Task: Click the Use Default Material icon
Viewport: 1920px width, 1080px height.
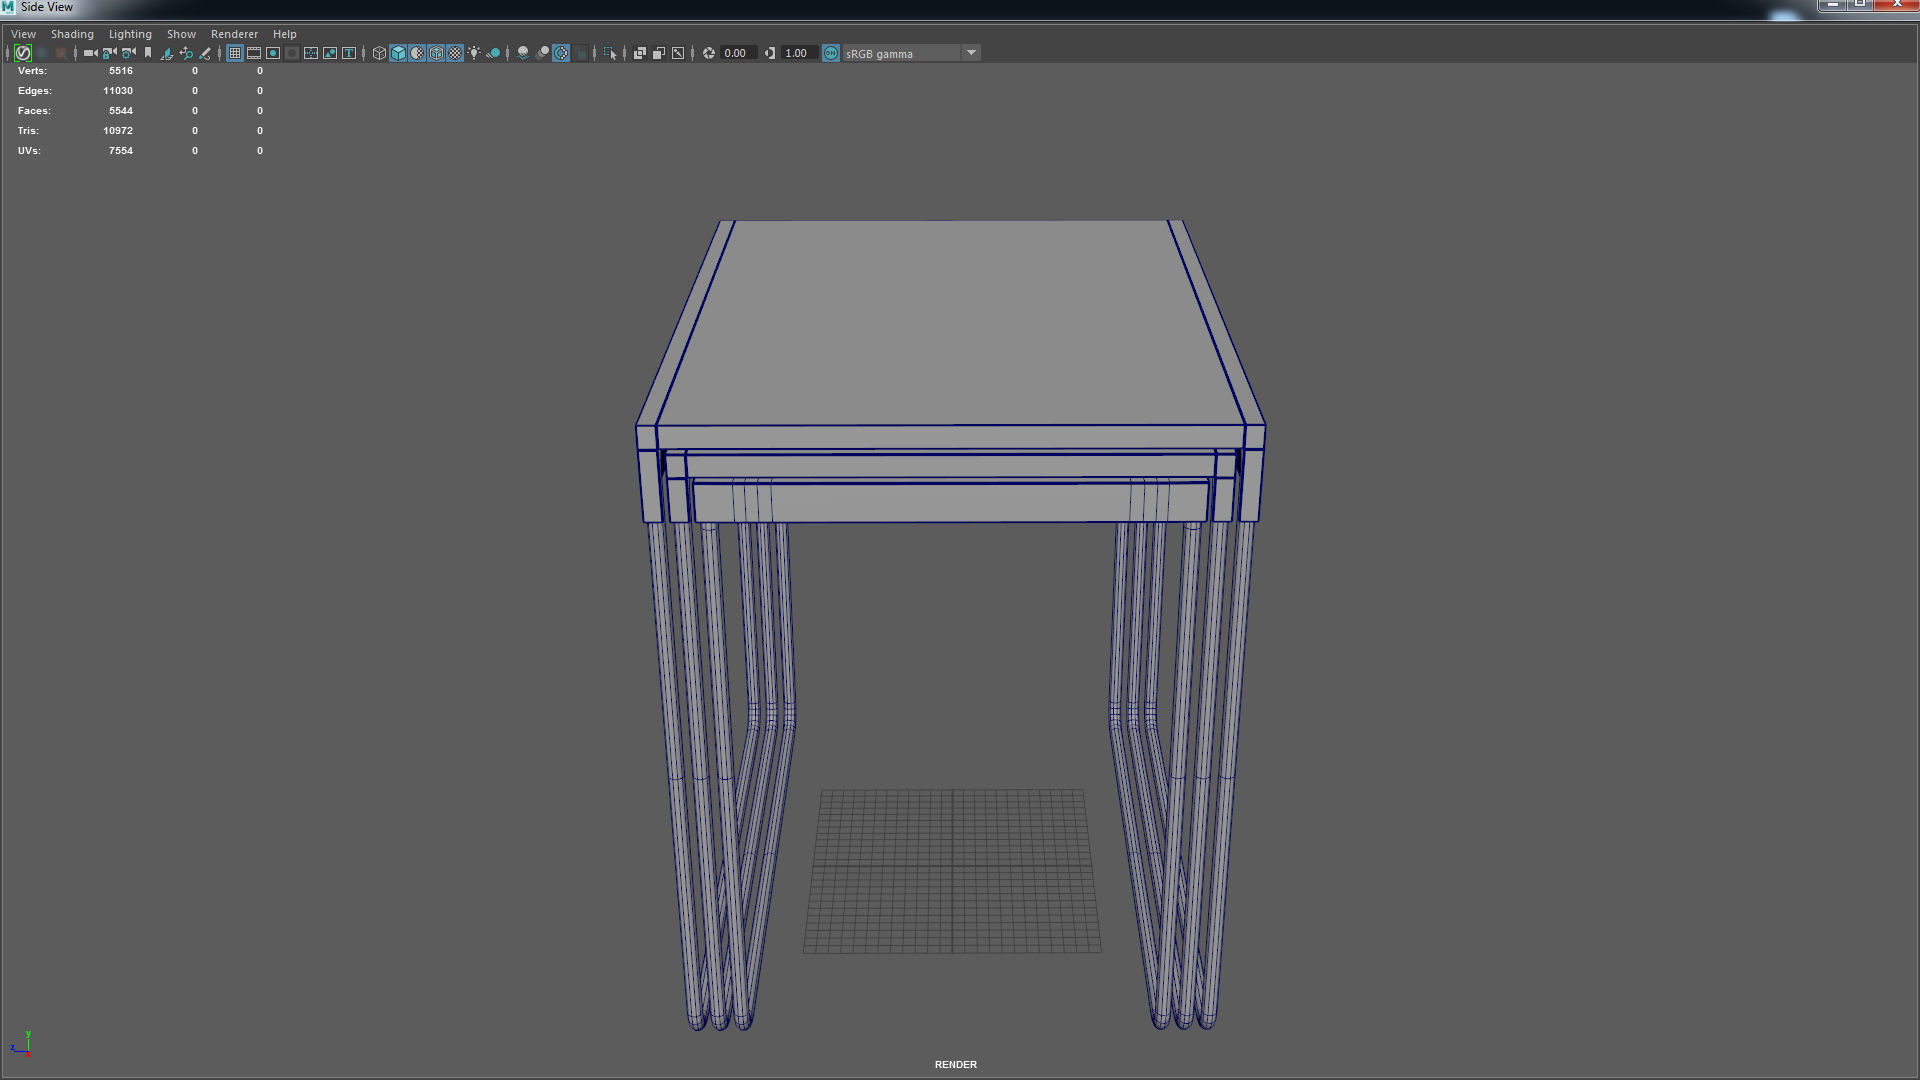Action: click(x=417, y=53)
